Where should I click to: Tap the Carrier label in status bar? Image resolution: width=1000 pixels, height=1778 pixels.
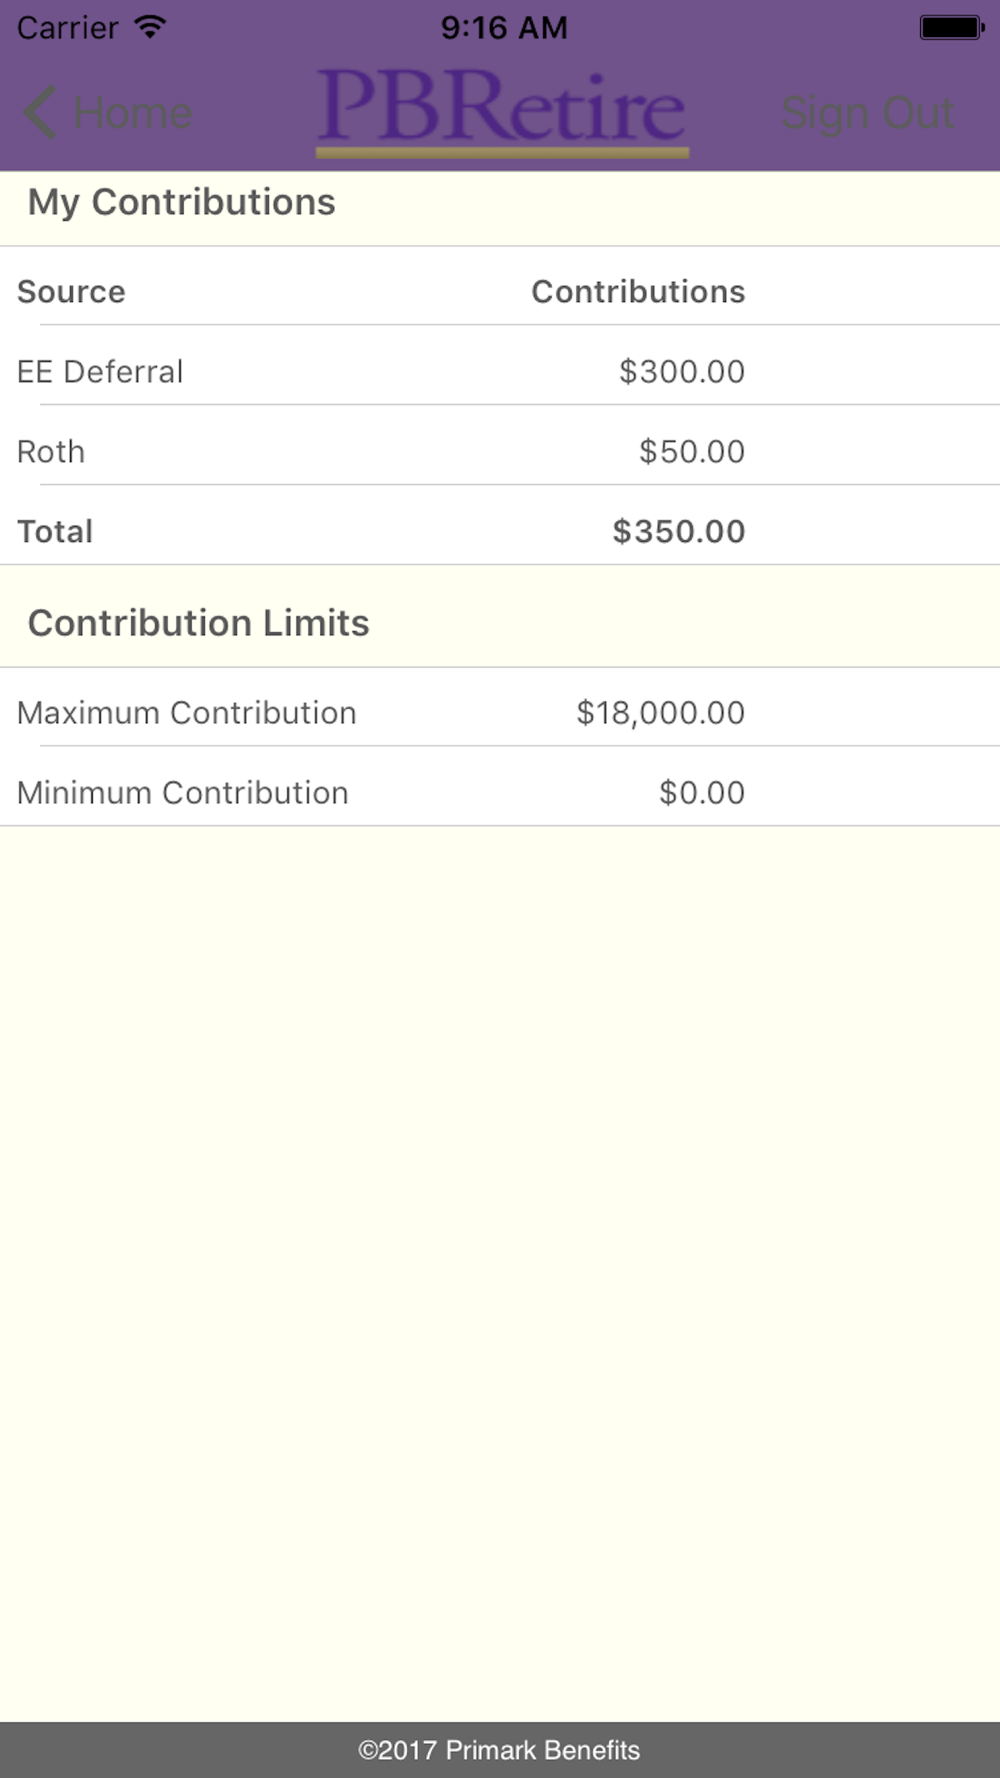point(68,27)
